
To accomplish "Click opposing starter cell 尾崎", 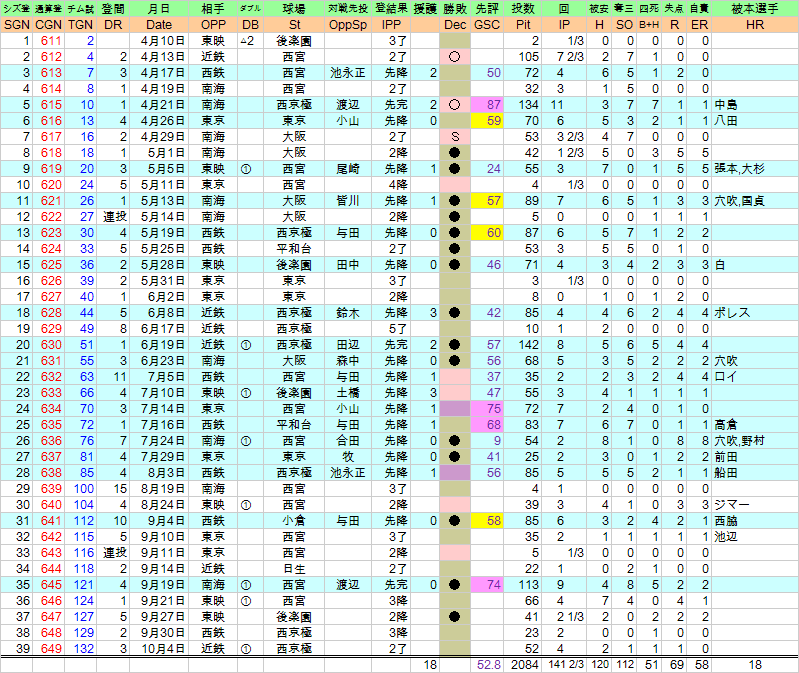I will click(x=348, y=169).
